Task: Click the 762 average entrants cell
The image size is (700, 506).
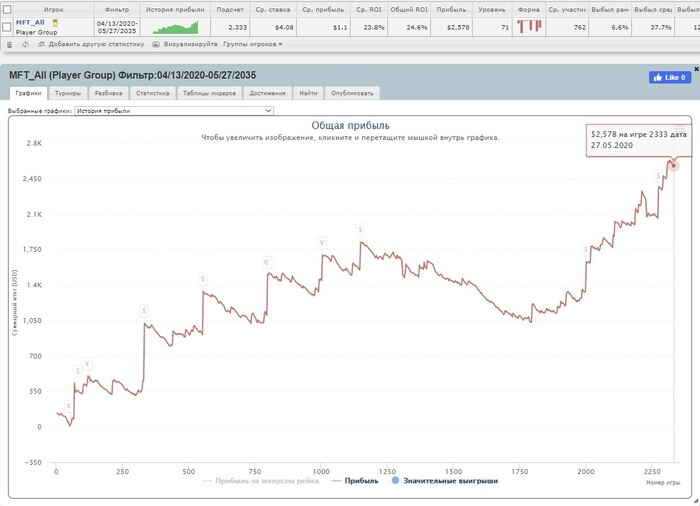Action: [567, 27]
